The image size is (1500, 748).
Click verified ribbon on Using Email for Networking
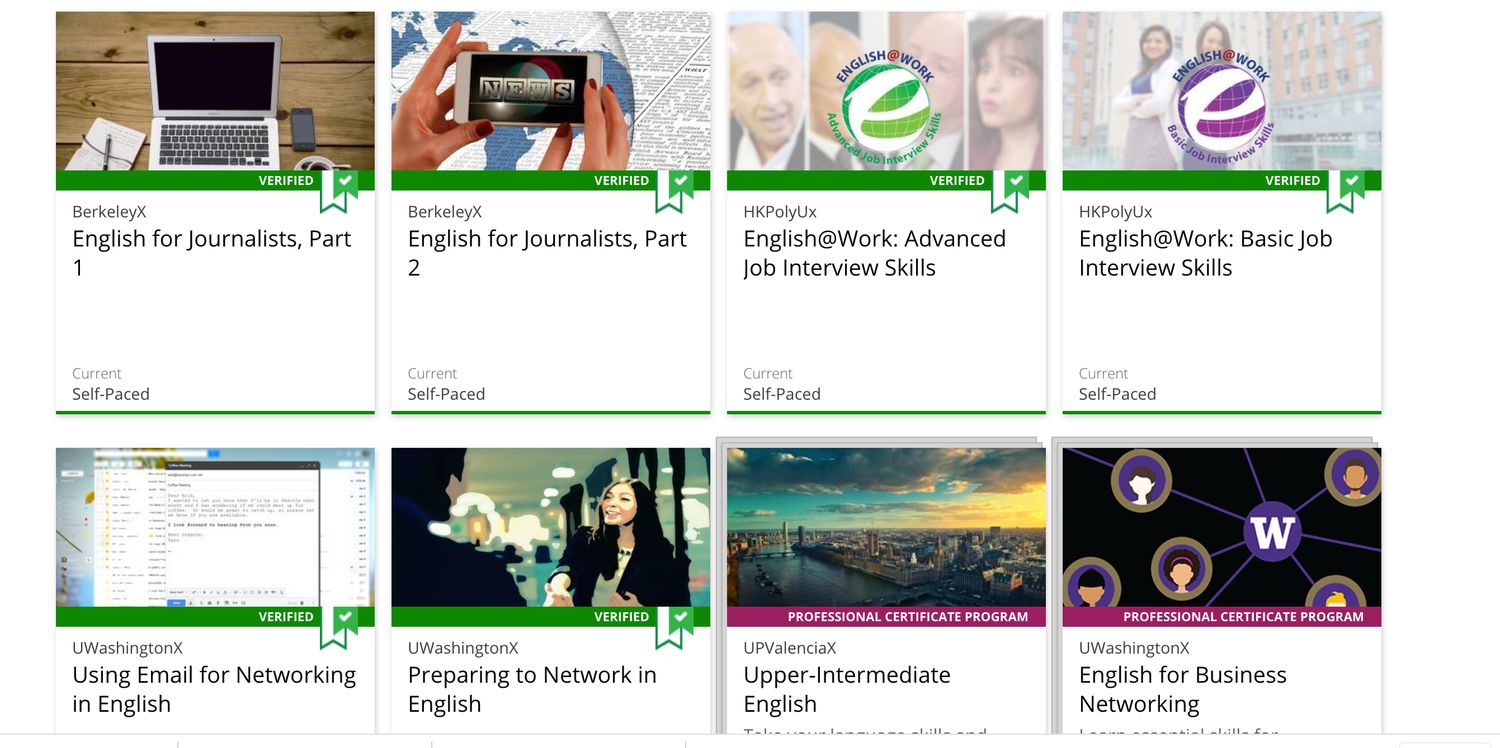[339, 626]
